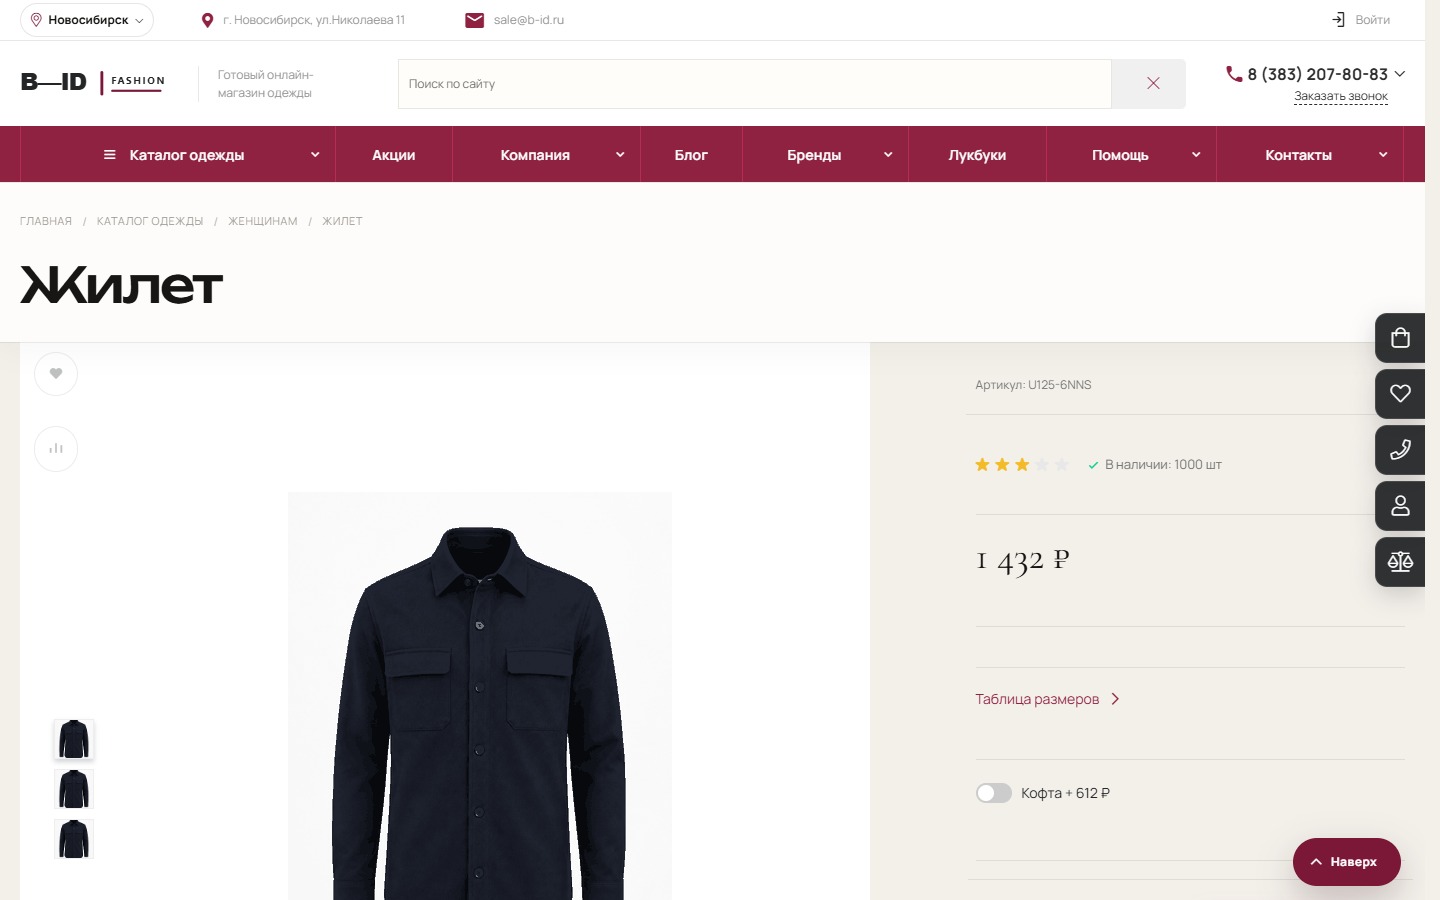Image resolution: width=1440 pixels, height=900 pixels.
Task: Clear search with the X button
Action: pyautogui.click(x=1153, y=84)
